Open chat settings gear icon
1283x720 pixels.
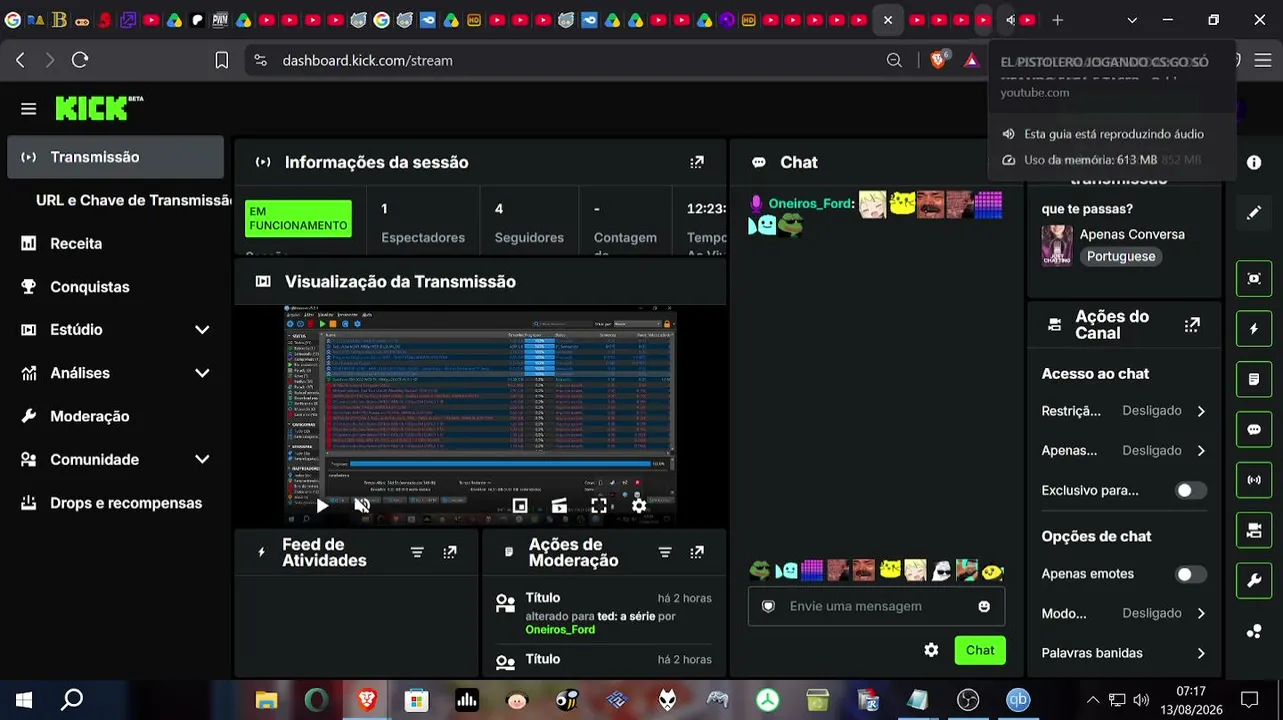[x=931, y=650]
